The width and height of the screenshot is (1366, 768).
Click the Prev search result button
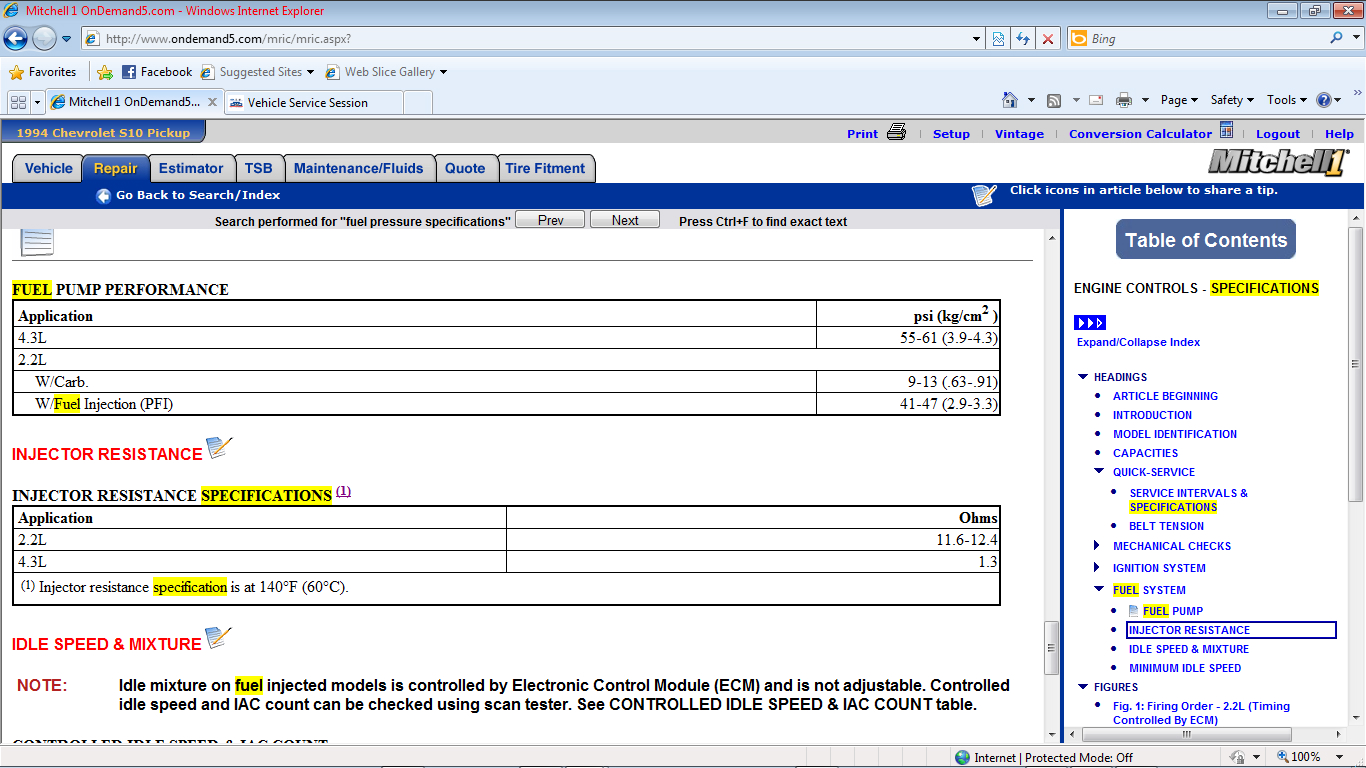[550, 220]
